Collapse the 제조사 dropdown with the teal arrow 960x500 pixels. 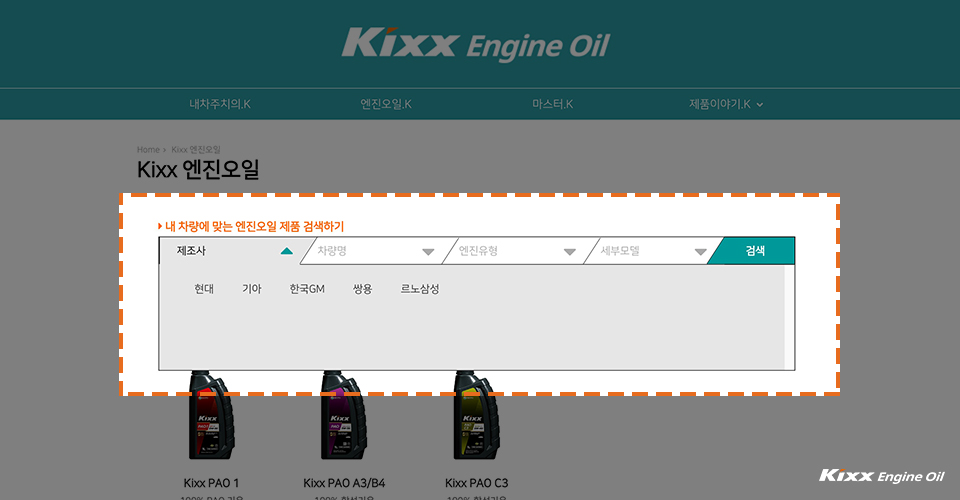[x=287, y=251]
